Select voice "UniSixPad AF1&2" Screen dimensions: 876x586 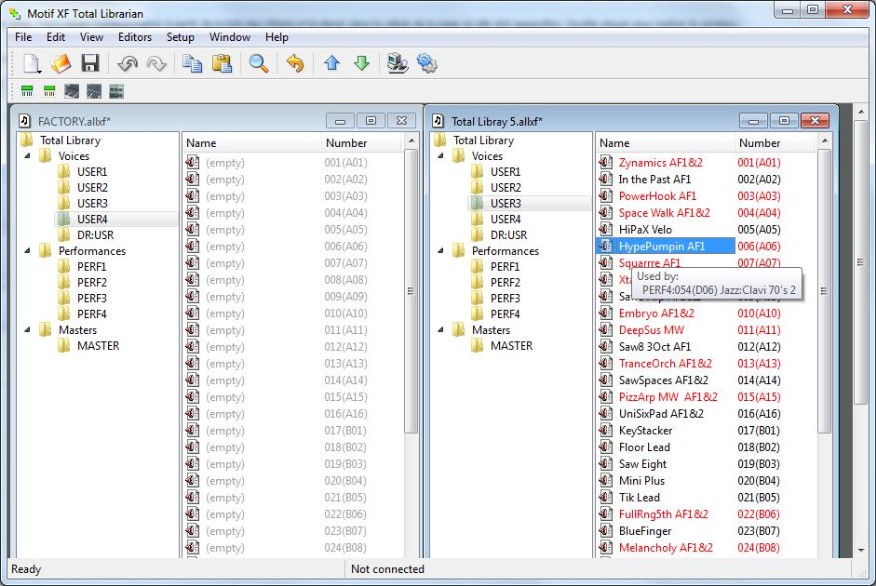coord(661,414)
